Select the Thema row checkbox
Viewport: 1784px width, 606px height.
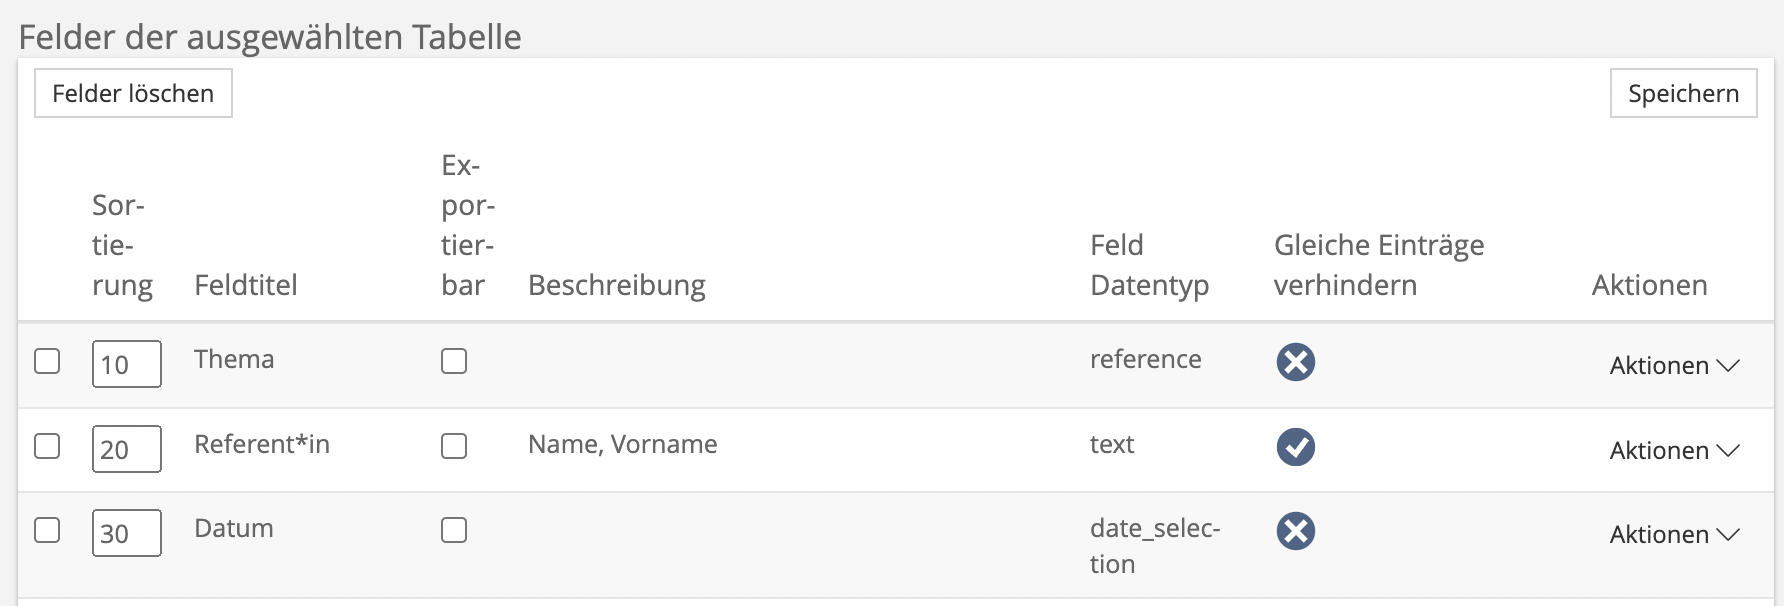coord(47,361)
